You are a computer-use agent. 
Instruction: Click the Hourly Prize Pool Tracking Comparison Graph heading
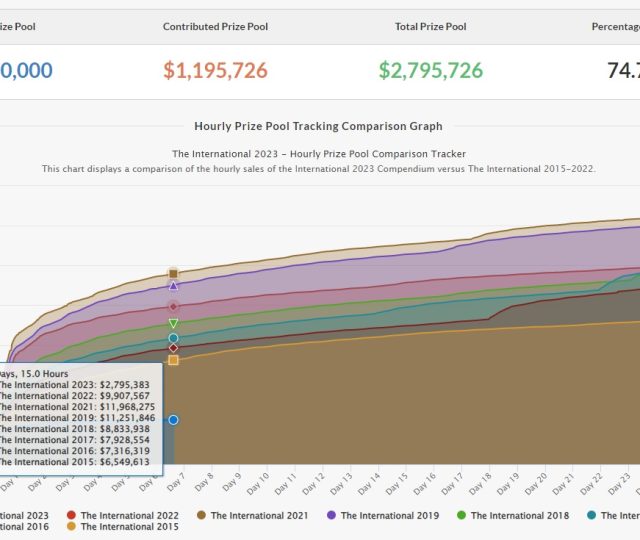(x=318, y=126)
